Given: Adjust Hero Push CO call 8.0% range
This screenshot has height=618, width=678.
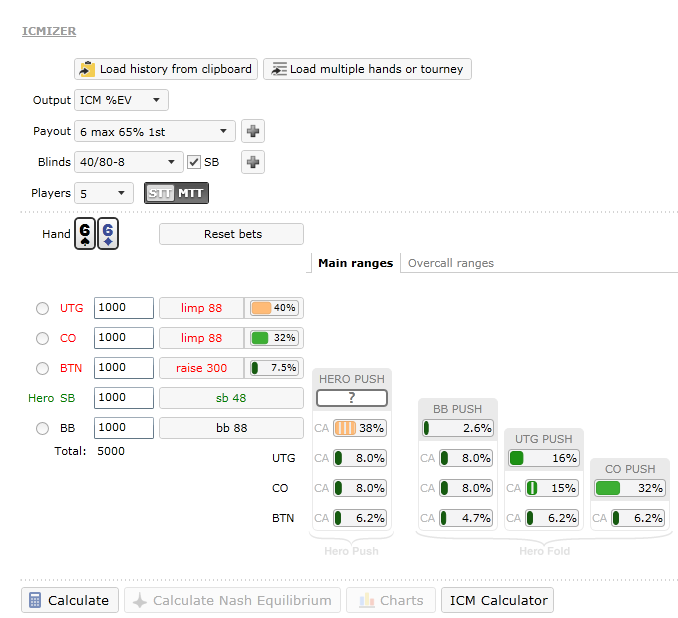Looking at the screenshot, I should point(360,488).
